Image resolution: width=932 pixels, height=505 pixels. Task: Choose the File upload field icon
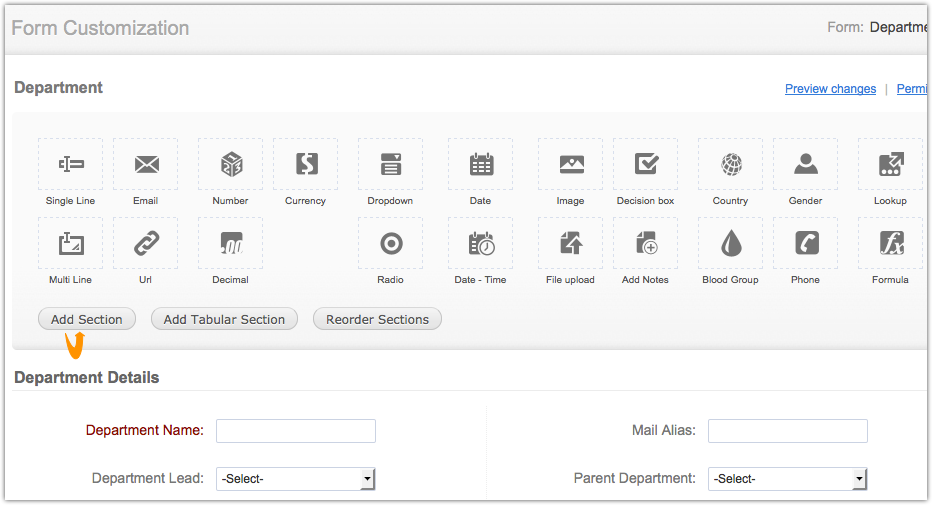click(x=570, y=243)
